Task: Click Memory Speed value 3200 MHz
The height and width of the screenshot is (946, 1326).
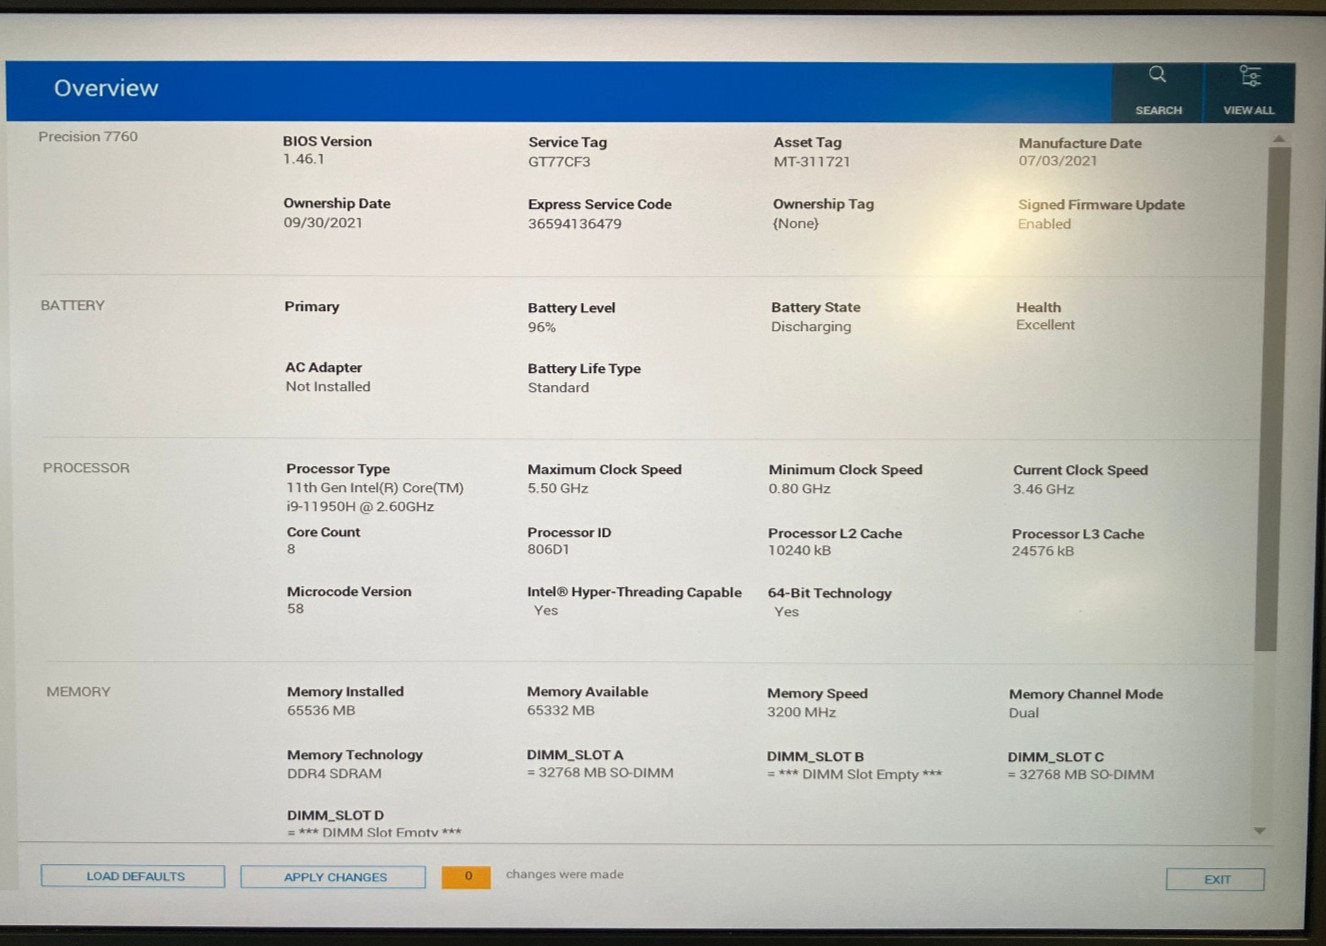Action: [801, 712]
